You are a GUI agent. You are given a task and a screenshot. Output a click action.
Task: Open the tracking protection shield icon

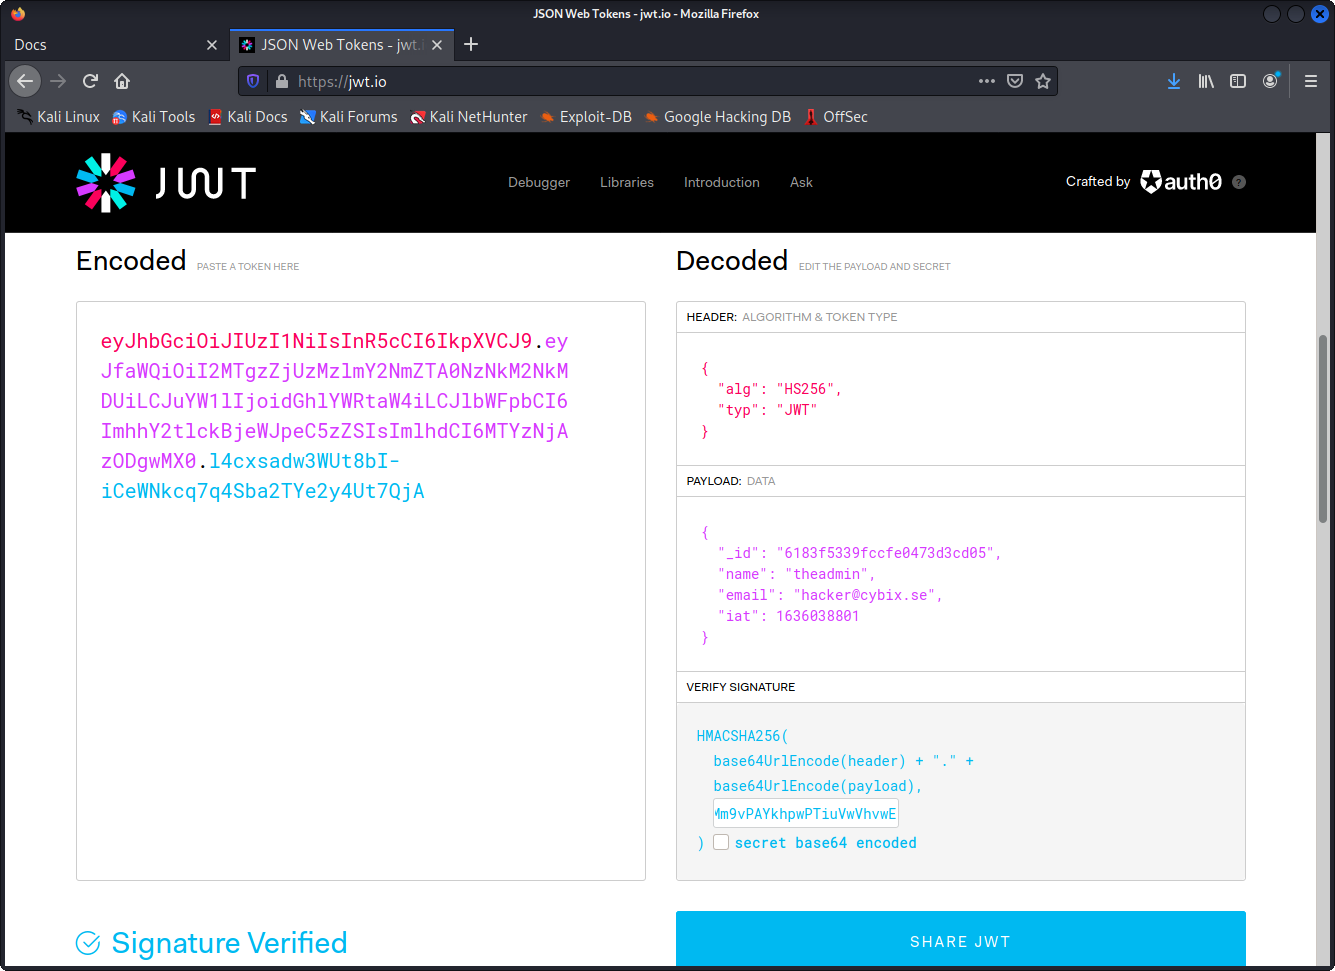point(253,81)
